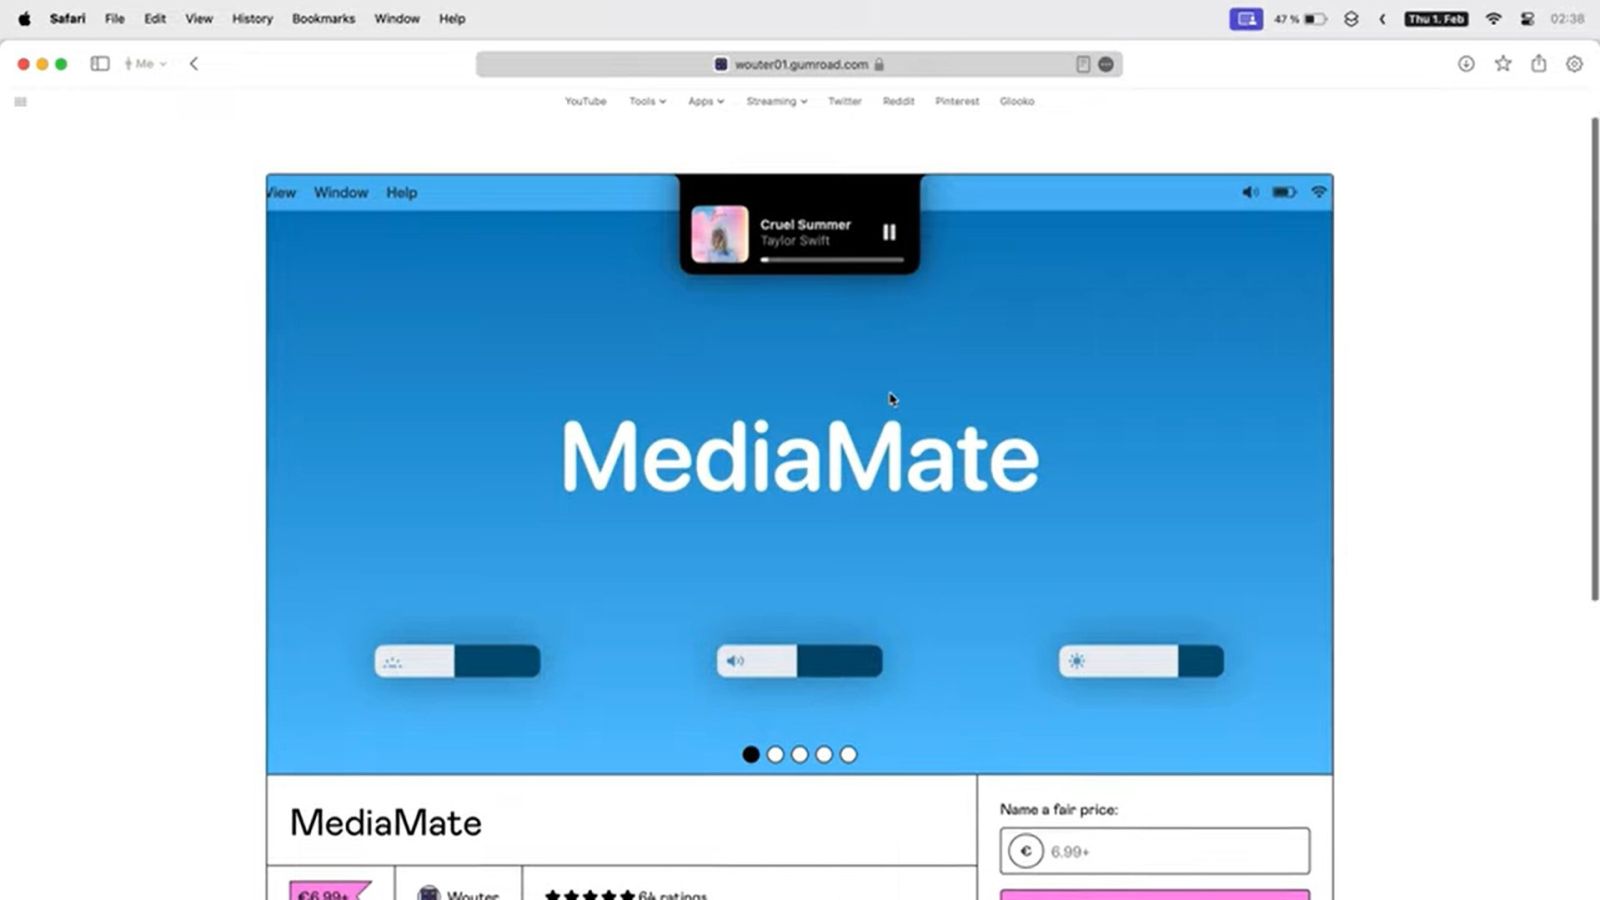The width and height of the screenshot is (1600, 900).
Task: Select the fifth carousel dot
Action: click(x=848, y=755)
